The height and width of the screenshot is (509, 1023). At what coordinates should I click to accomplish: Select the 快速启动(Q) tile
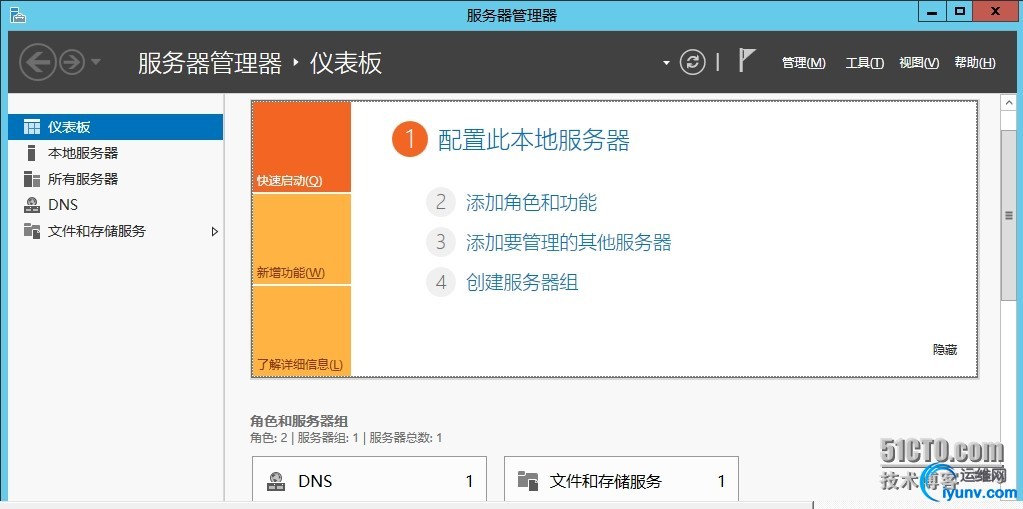click(301, 147)
